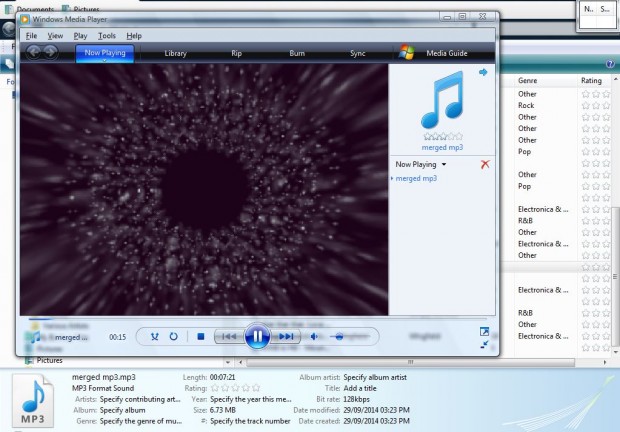This screenshot has height=432, width=620.
Task: Switch to compact mode icon
Action: pos(484,344)
